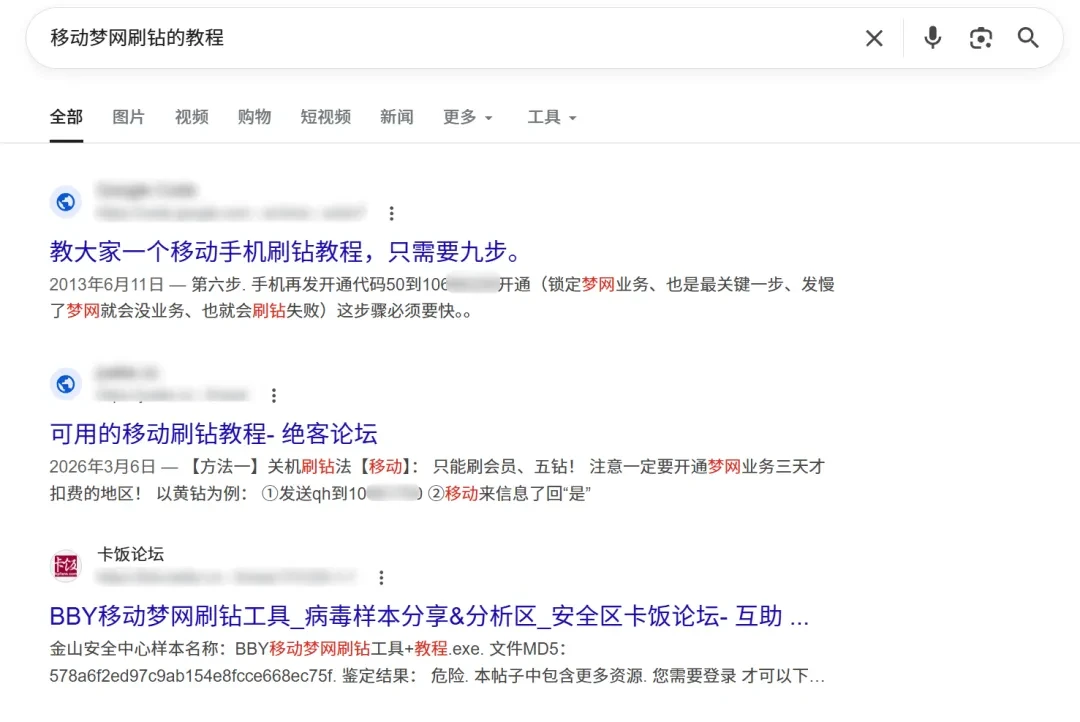
Task: Click globe favicon of first result
Action: [x=66, y=202]
